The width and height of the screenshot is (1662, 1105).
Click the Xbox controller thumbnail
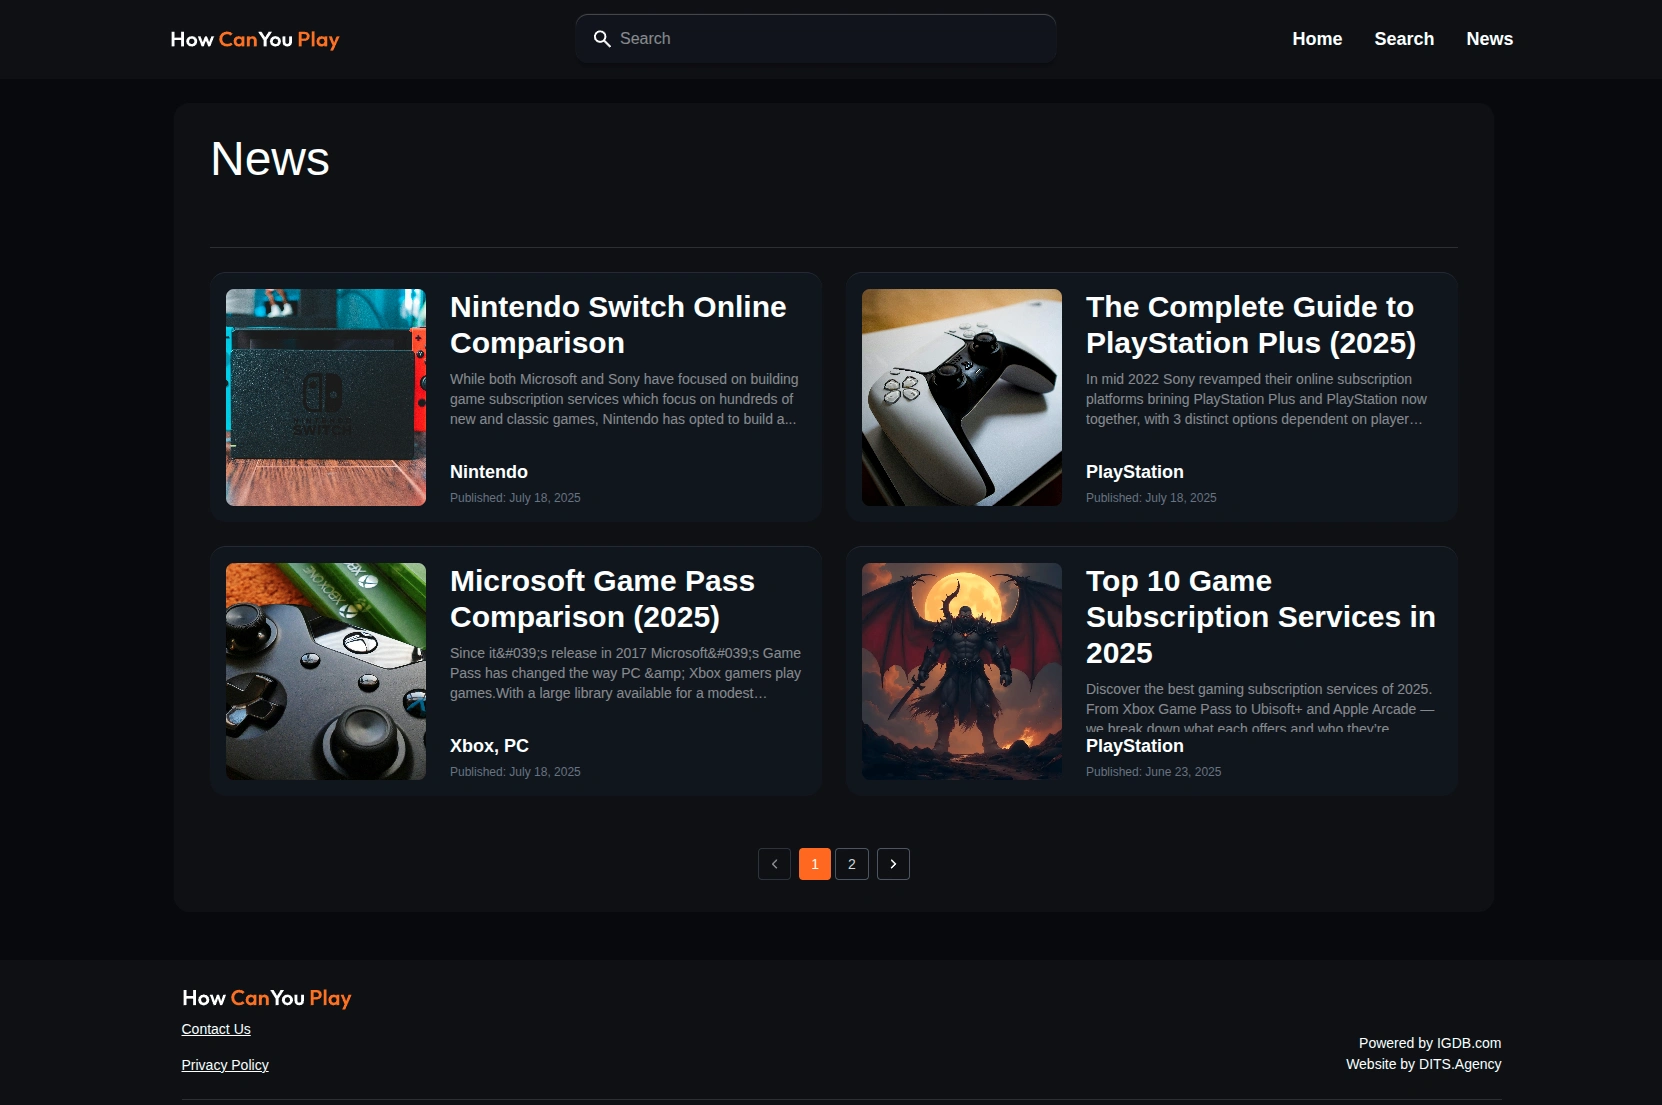[326, 671]
